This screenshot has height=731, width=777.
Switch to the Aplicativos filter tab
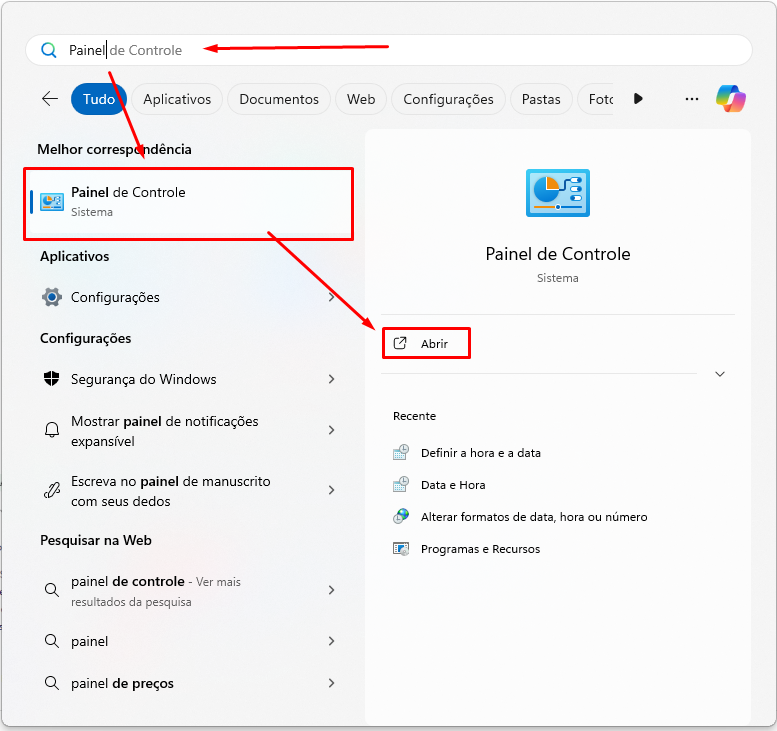coord(177,99)
